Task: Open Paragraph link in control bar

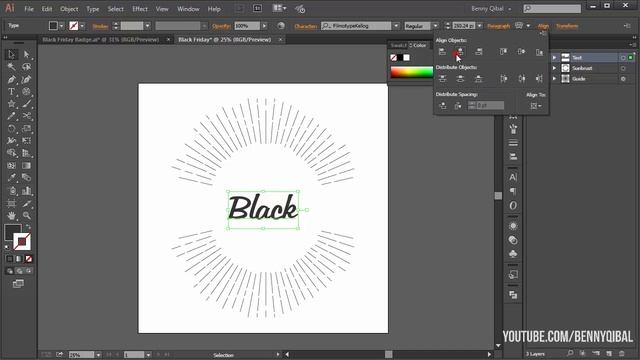Action: coord(498,26)
